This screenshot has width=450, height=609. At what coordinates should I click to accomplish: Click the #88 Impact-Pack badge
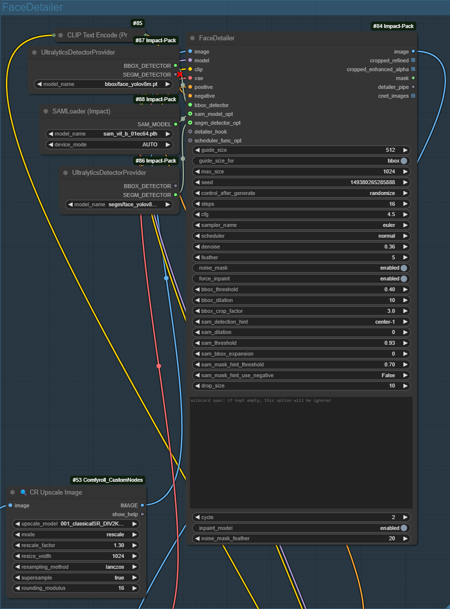click(x=156, y=99)
